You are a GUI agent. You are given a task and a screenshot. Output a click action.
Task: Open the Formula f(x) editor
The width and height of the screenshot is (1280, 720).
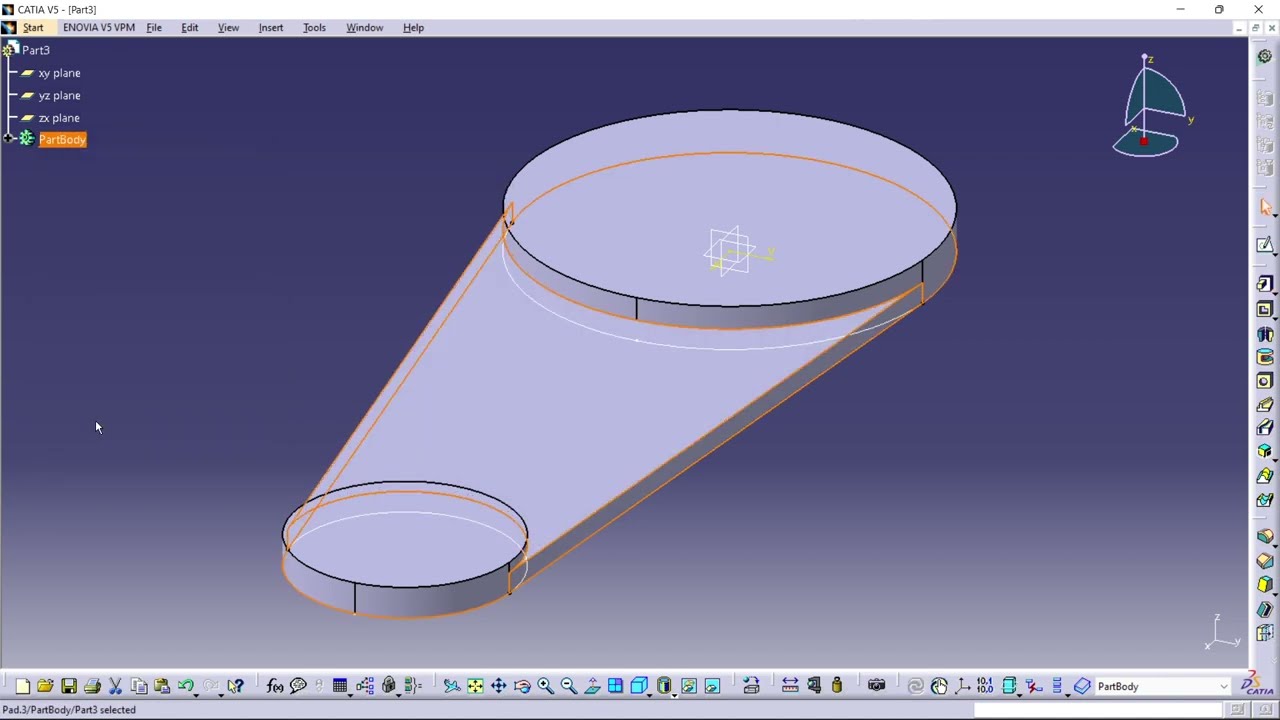point(274,686)
